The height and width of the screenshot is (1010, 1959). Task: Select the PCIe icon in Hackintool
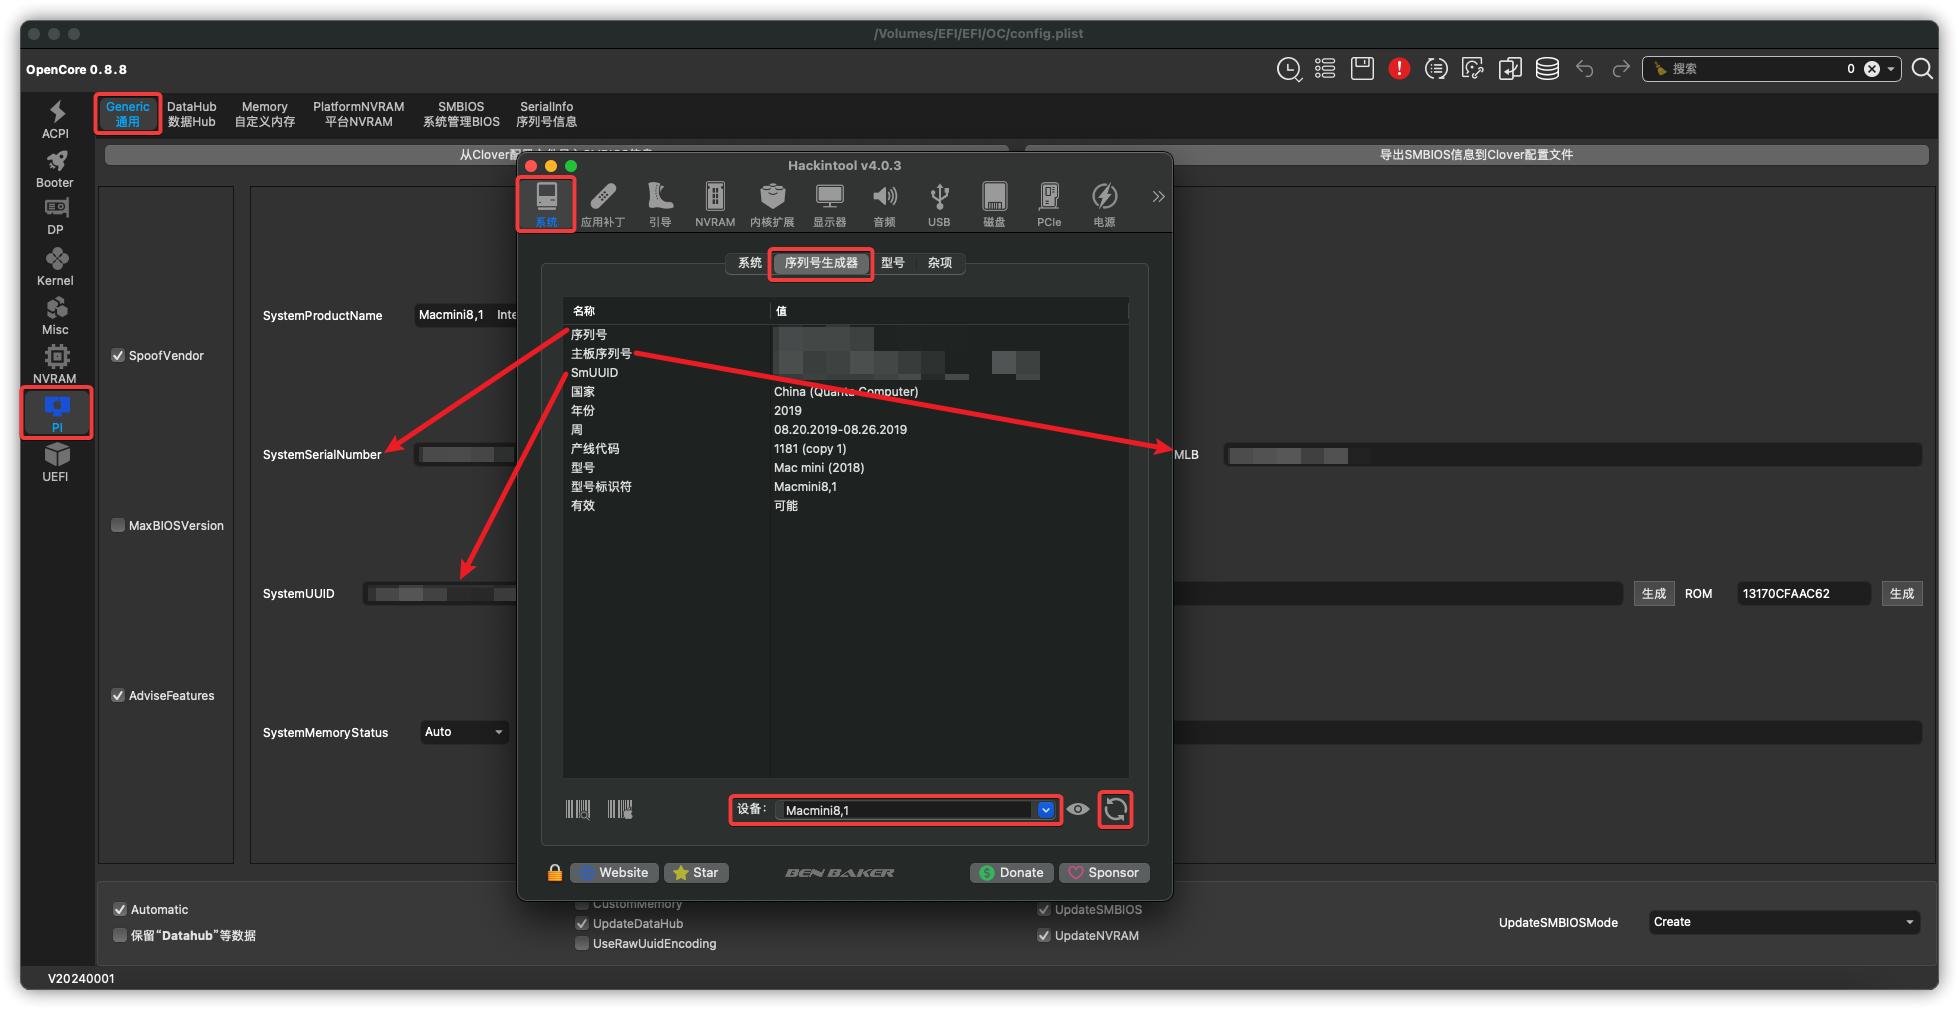tap(1048, 203)
